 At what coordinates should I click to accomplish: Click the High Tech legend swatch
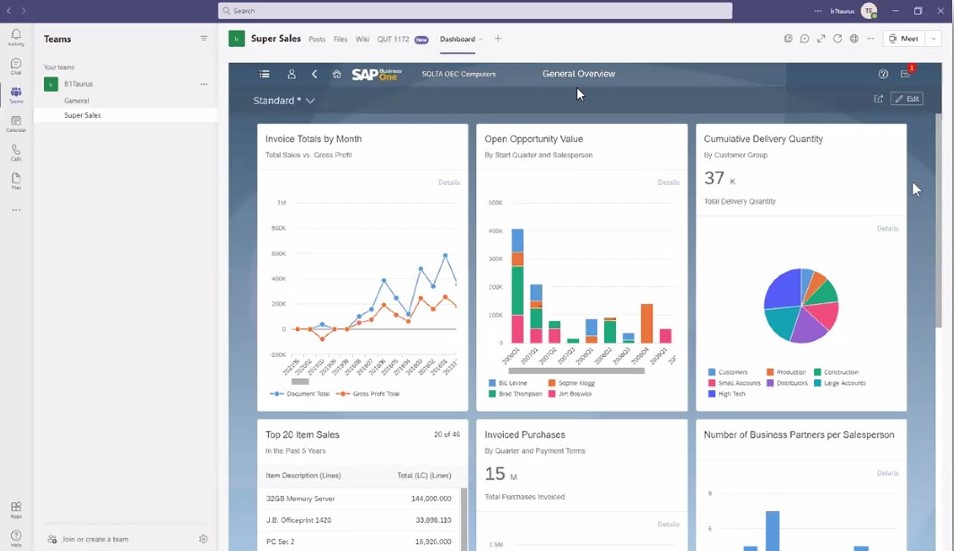711,393
